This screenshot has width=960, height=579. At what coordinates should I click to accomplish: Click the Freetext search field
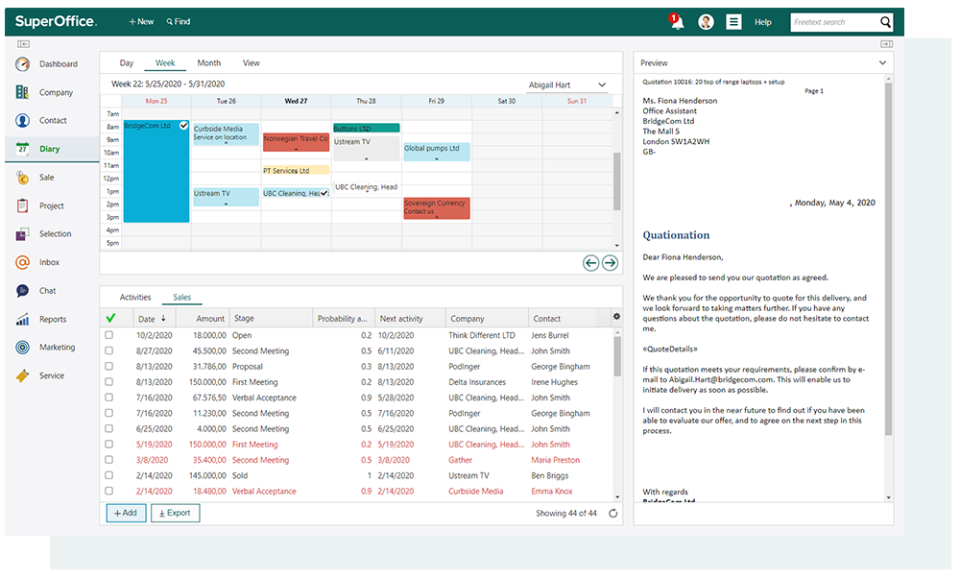(x=833, y=22)
